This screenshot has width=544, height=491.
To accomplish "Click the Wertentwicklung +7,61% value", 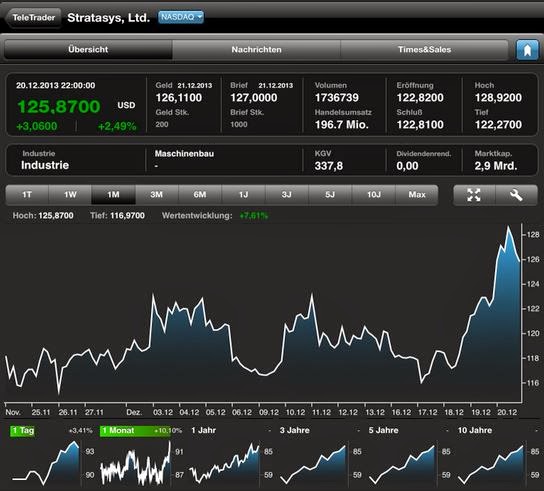I will click(x=254, y=216).
